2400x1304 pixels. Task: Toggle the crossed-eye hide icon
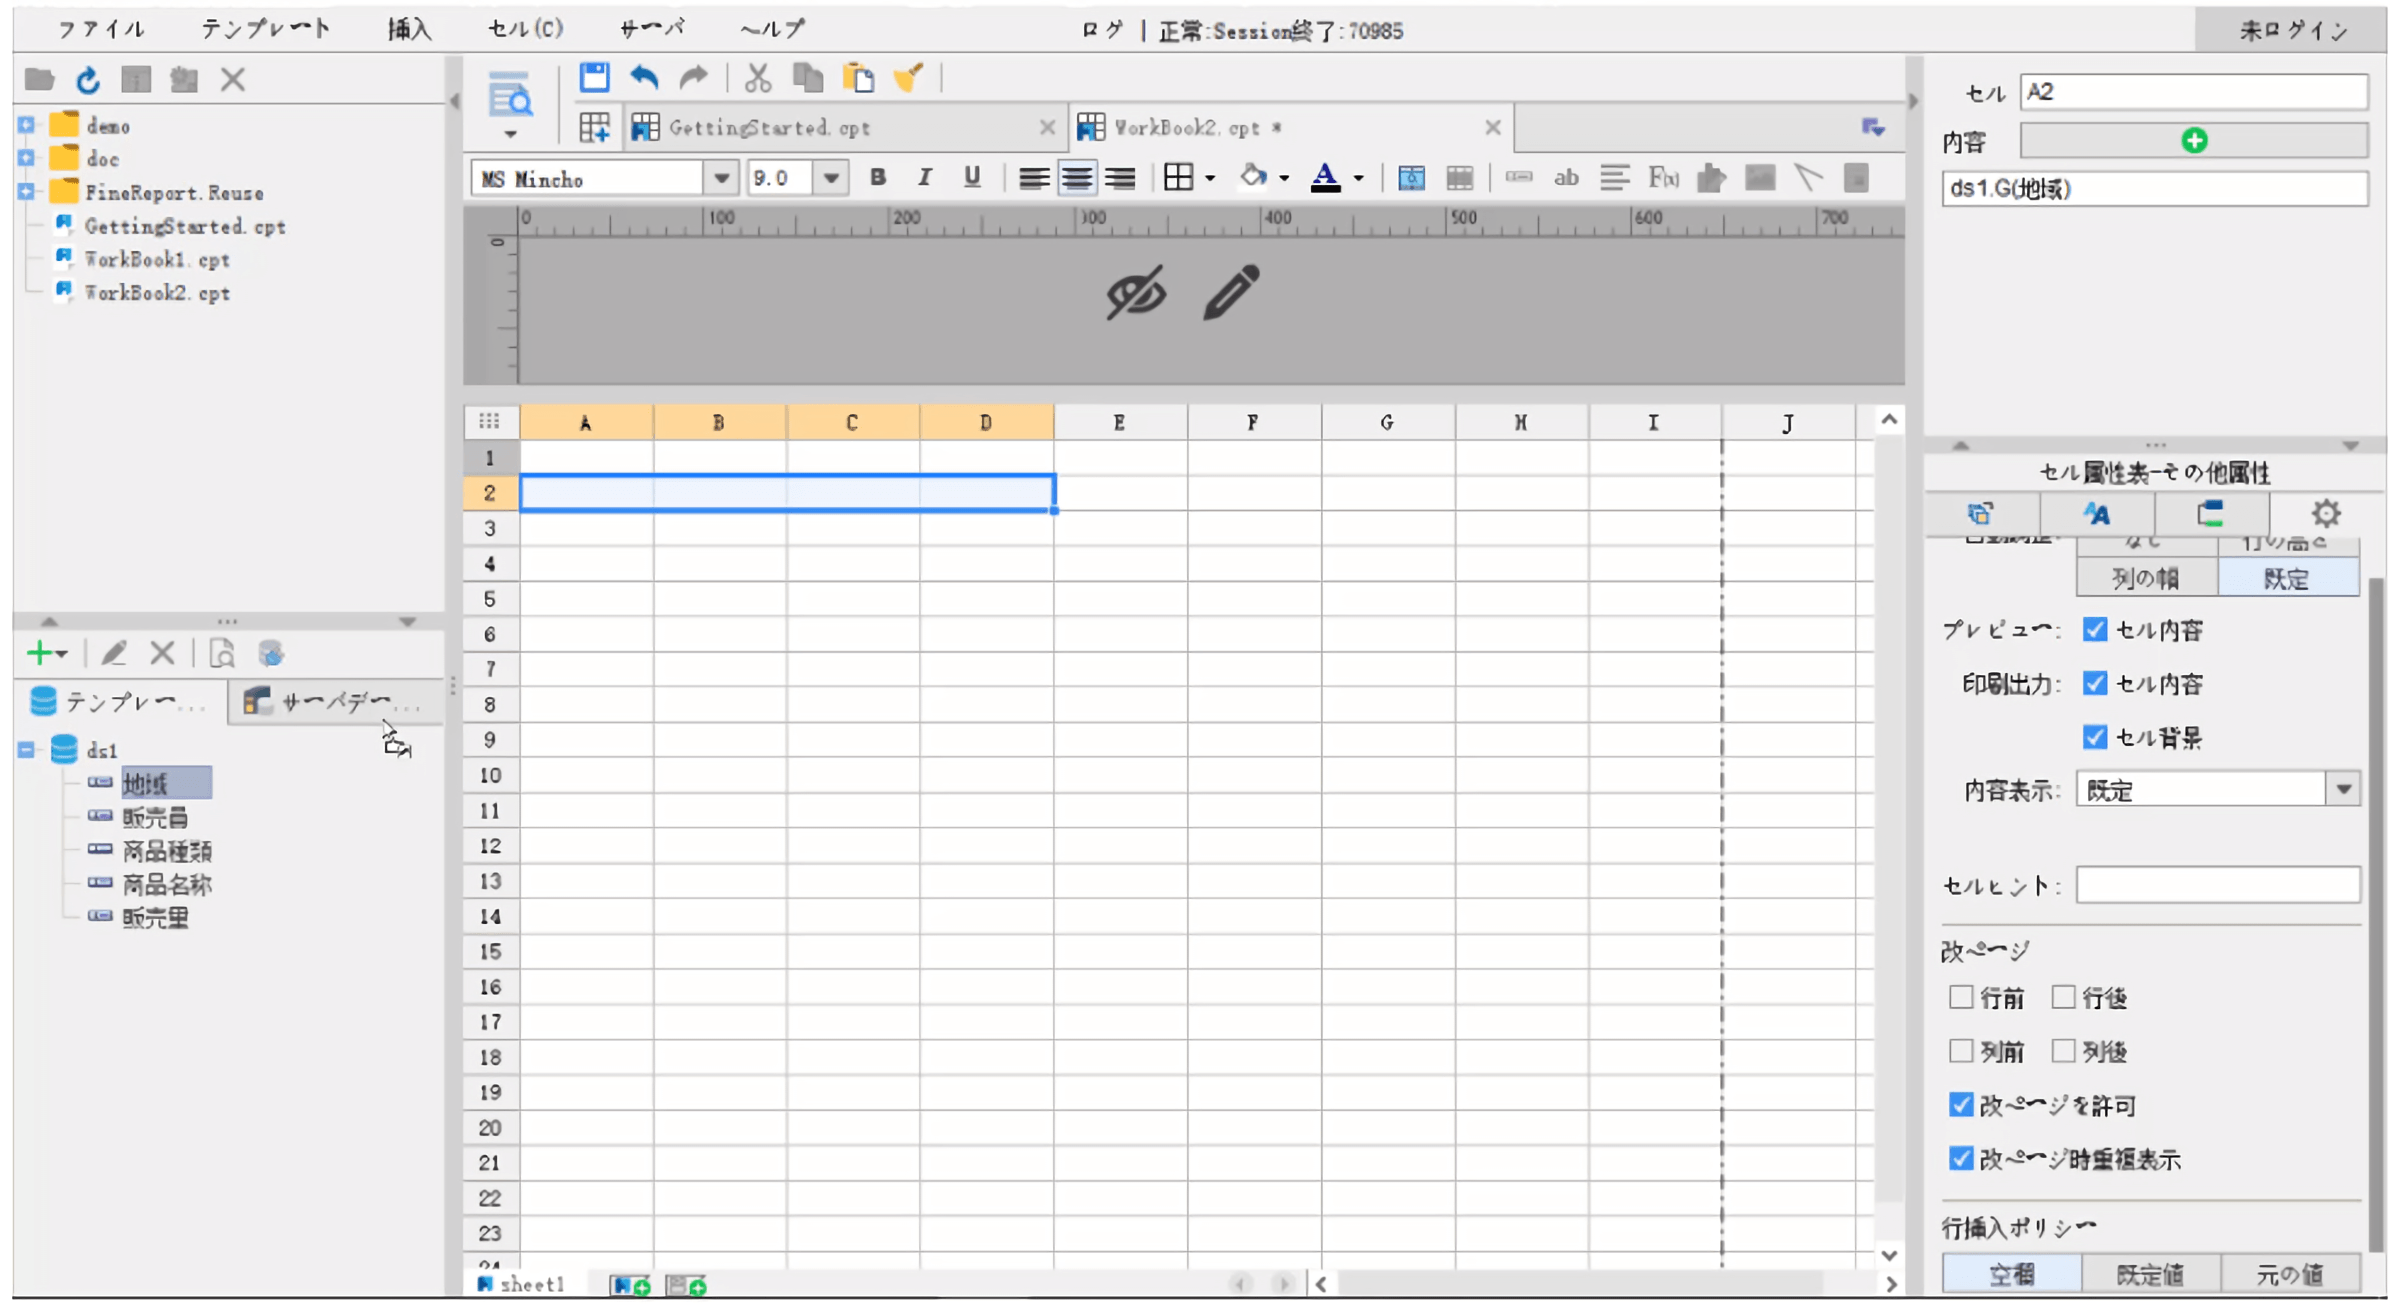(x=1136, y=292)
